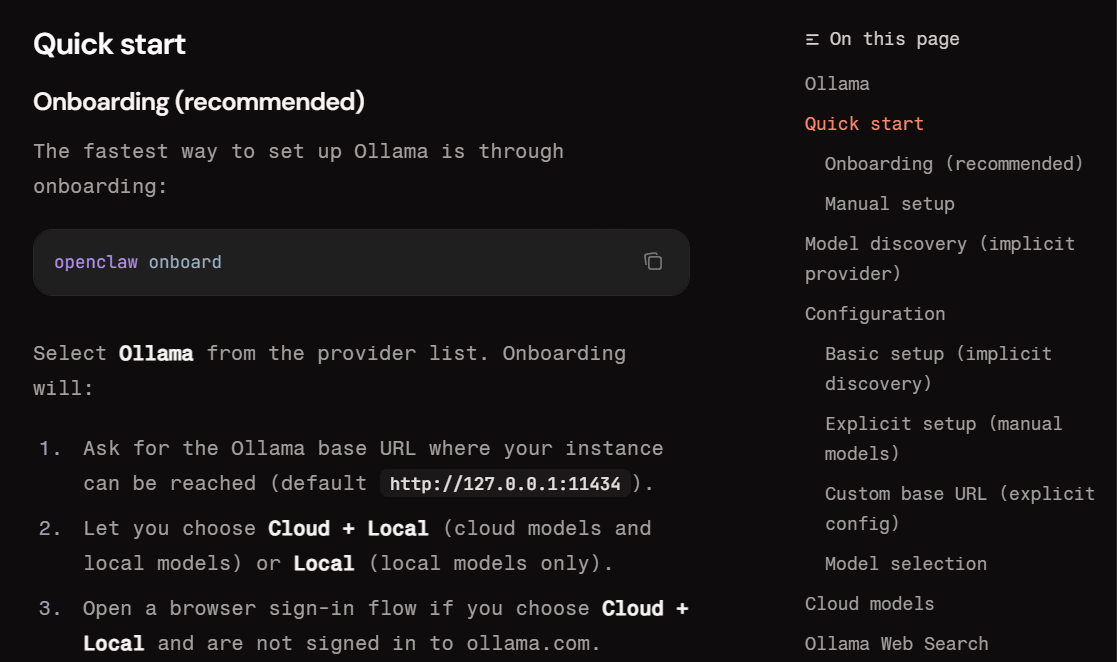Screen dimensions: 1117x662
Task: Go to Basic setup (implicit discovery)
Action: tap(938, 368)
